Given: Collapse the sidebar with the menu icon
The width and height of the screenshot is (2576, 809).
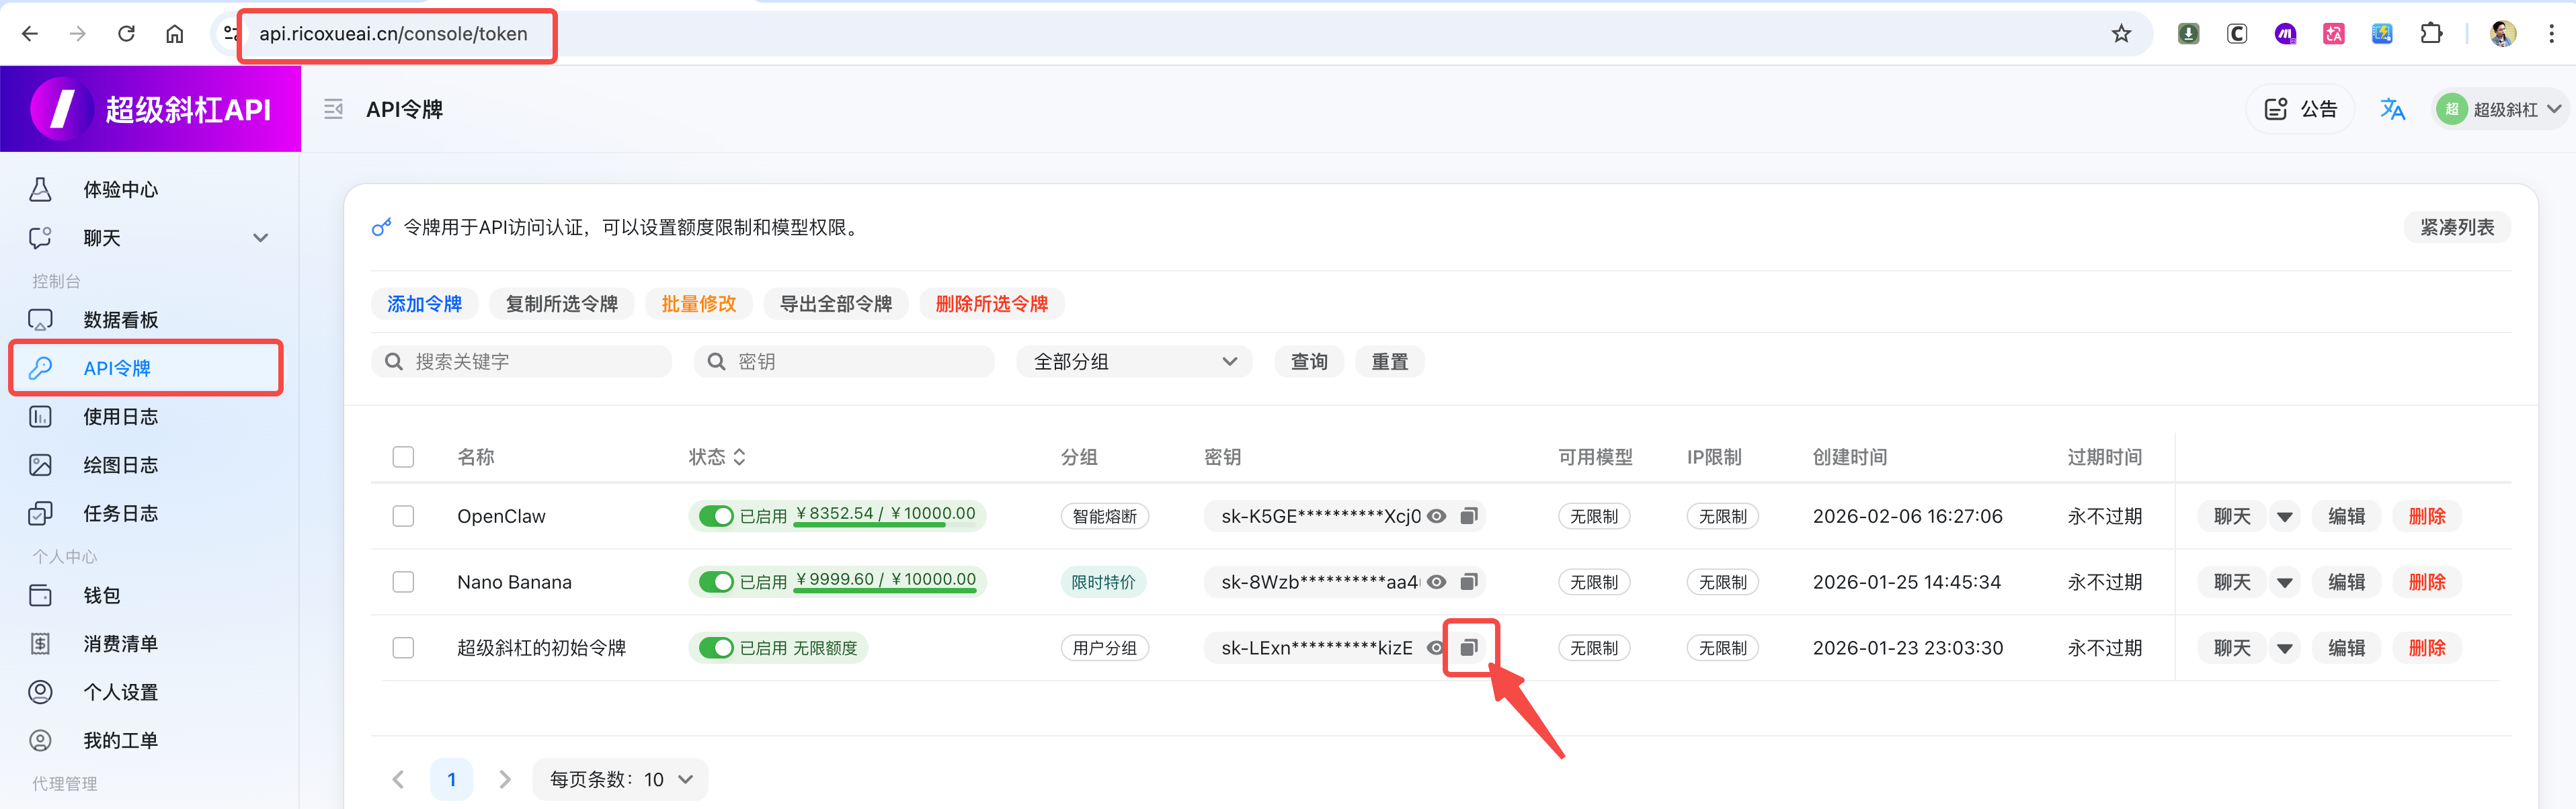Looking at the screenshot, I should click(x=333, y=109).
